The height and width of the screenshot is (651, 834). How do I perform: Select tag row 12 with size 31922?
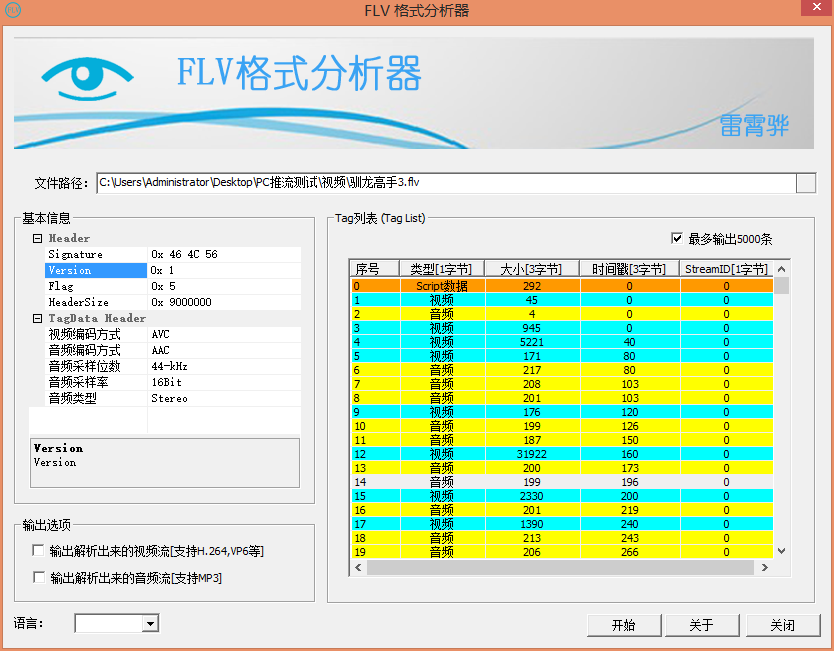point(562,454)
